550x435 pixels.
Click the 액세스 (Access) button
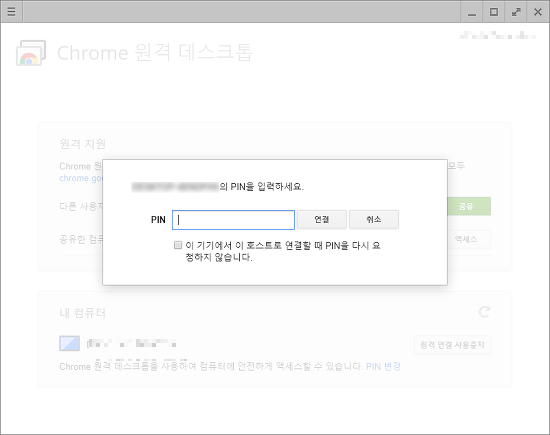tap(469, 239)
